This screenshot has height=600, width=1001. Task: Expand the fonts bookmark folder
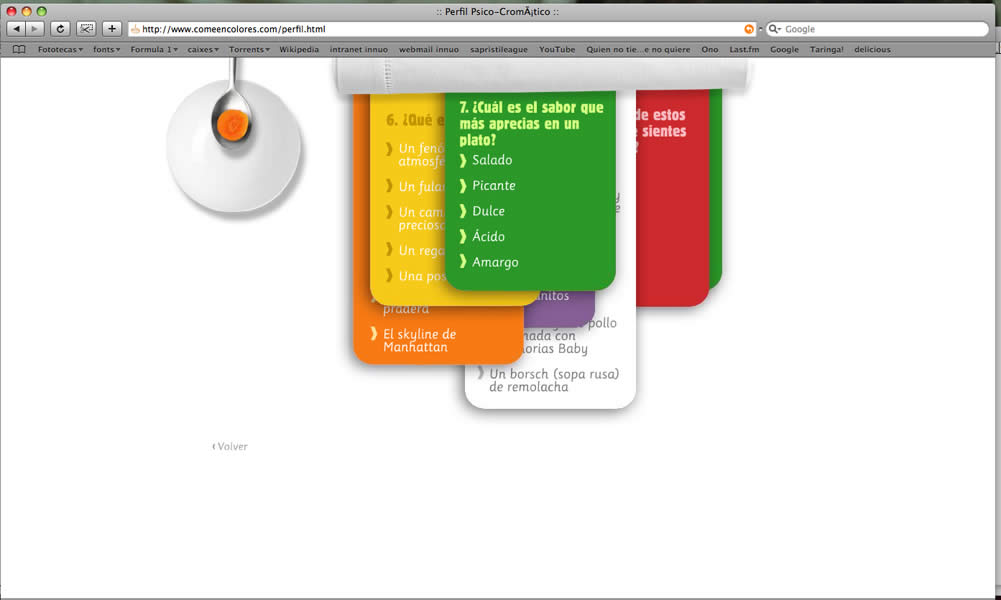click(x=107, y=49)
